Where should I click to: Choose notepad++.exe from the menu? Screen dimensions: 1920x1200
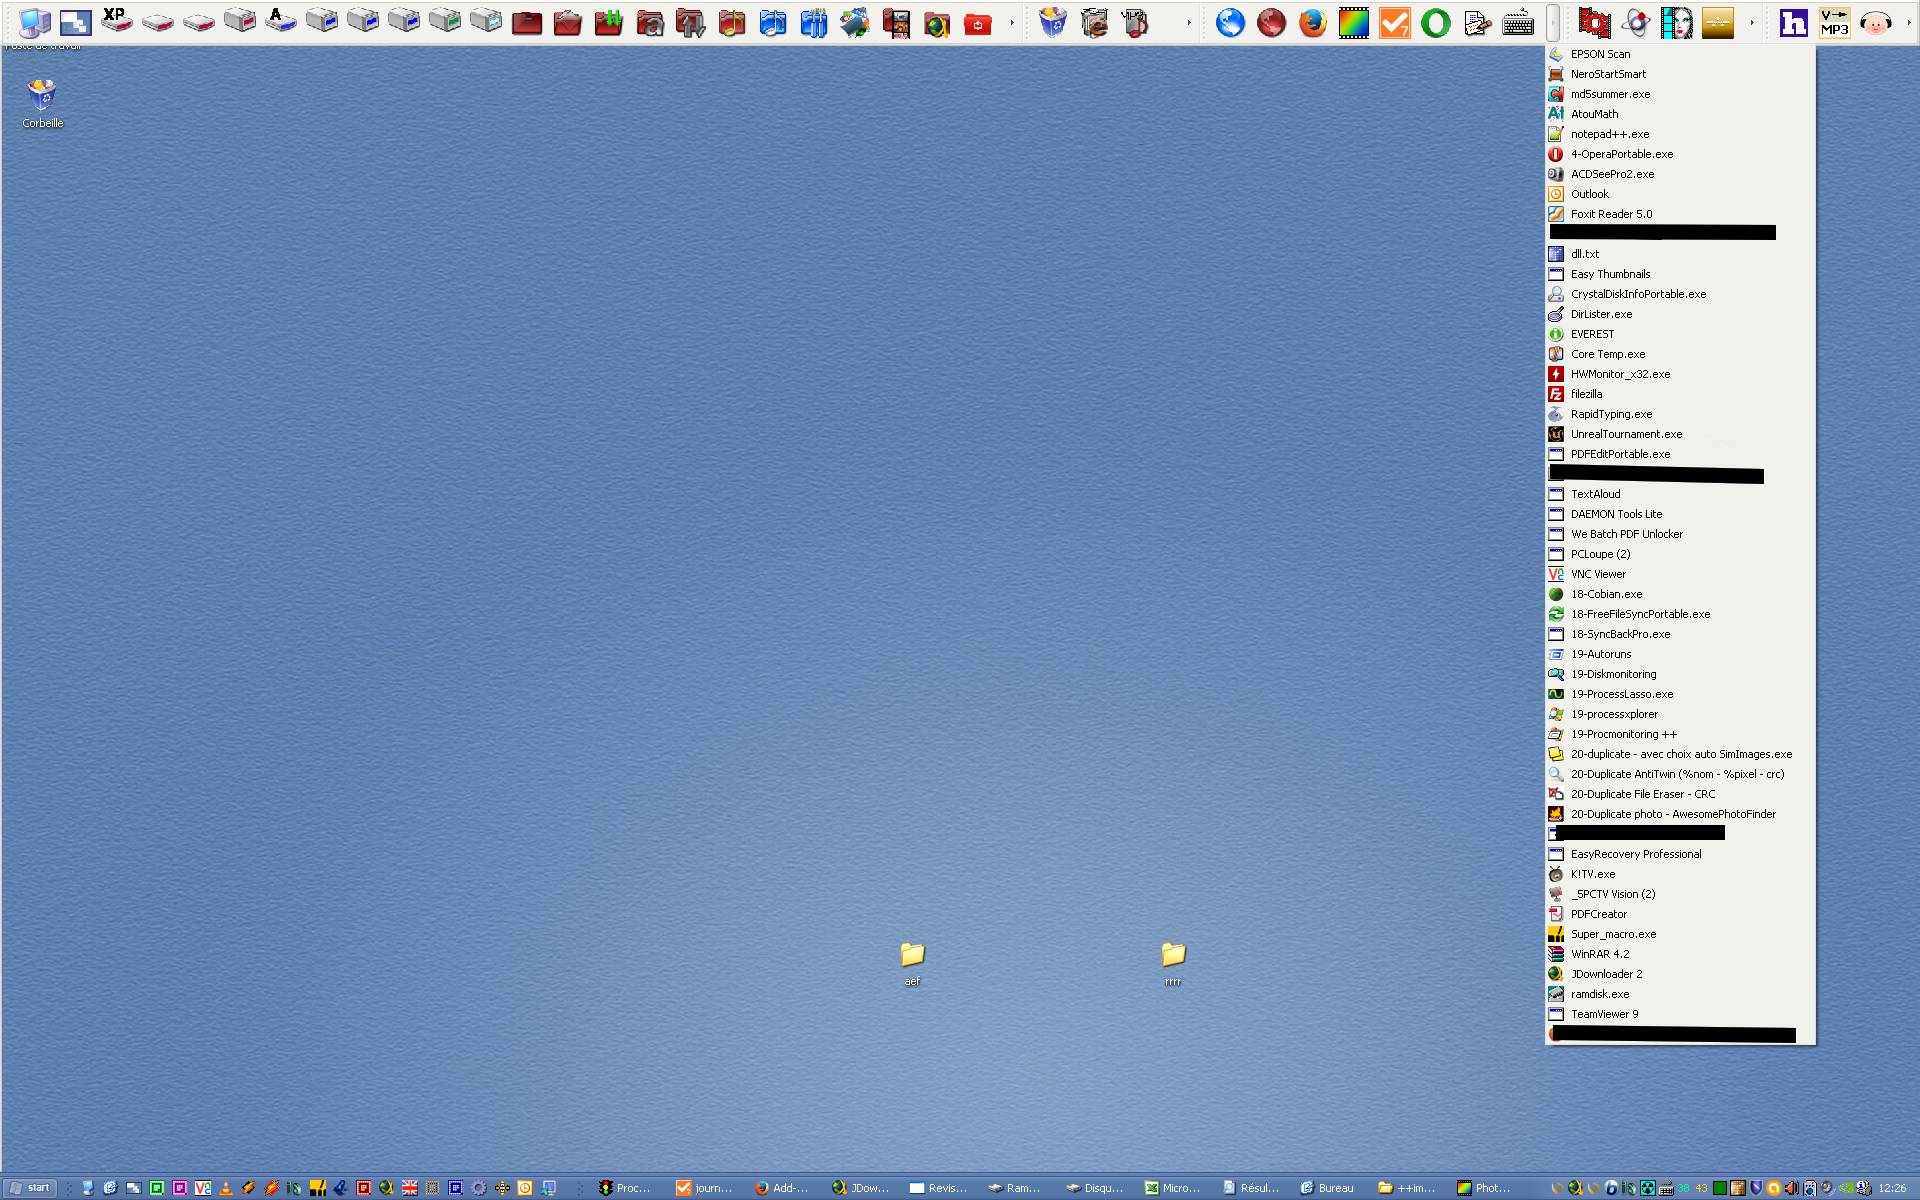pos(1680,134)
